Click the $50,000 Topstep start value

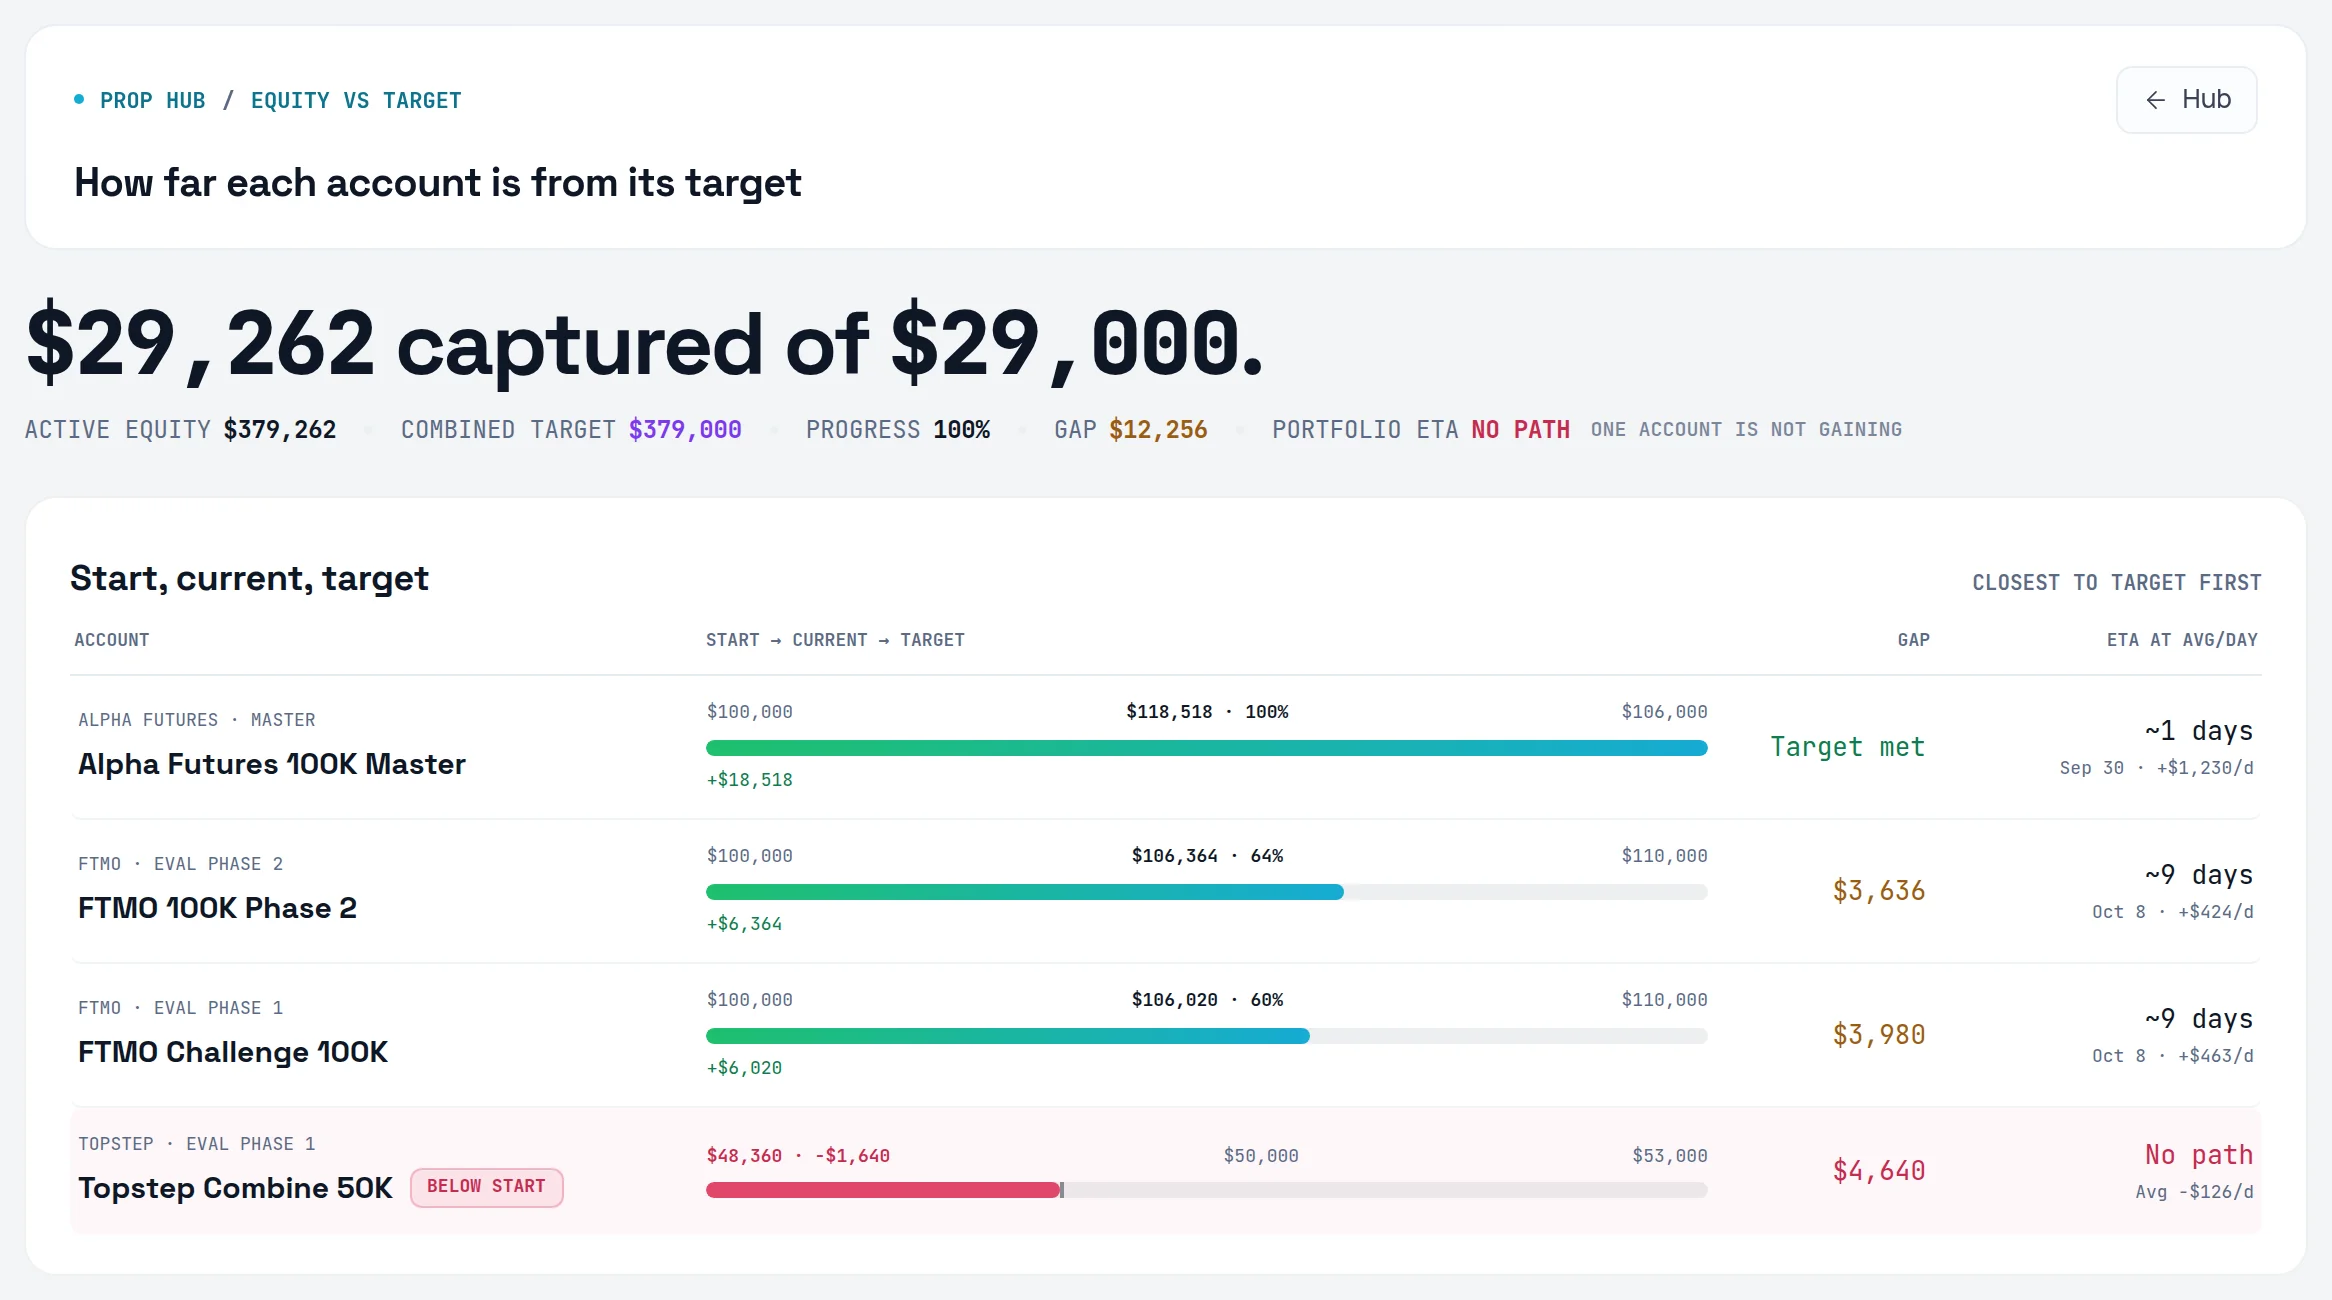pos(1261,1156)
